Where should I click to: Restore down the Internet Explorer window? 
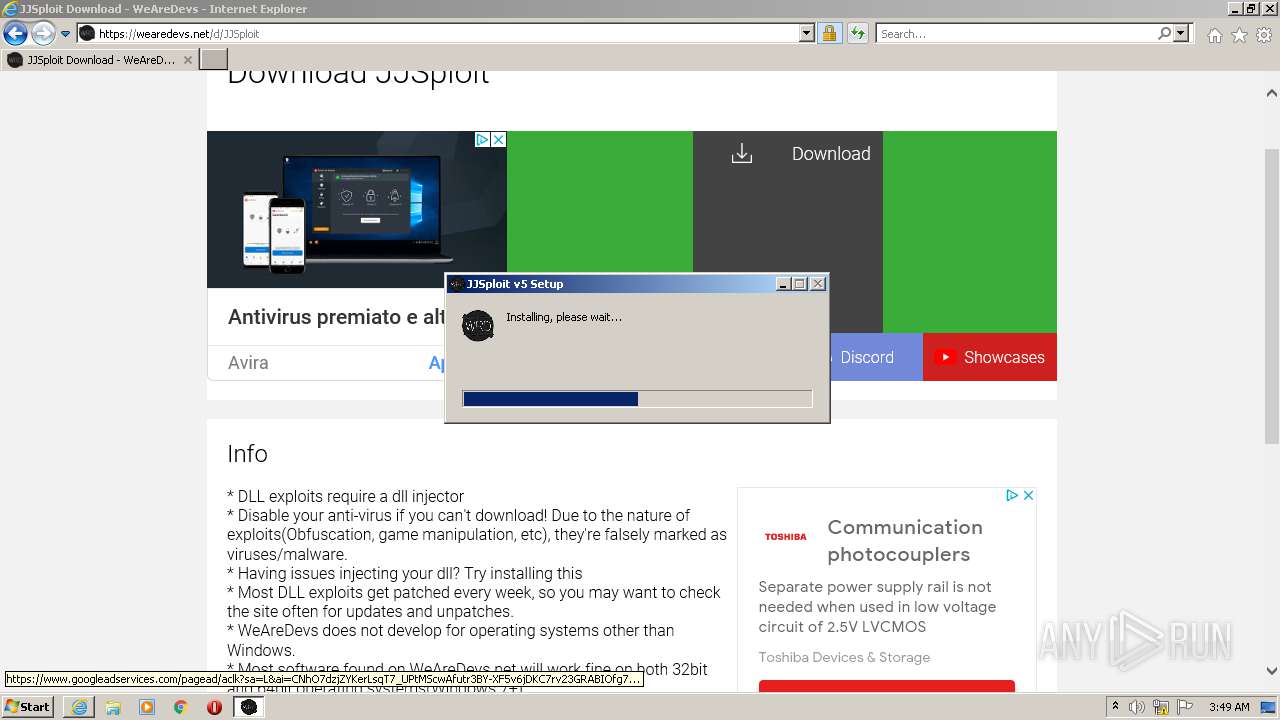coord(1252,8)
